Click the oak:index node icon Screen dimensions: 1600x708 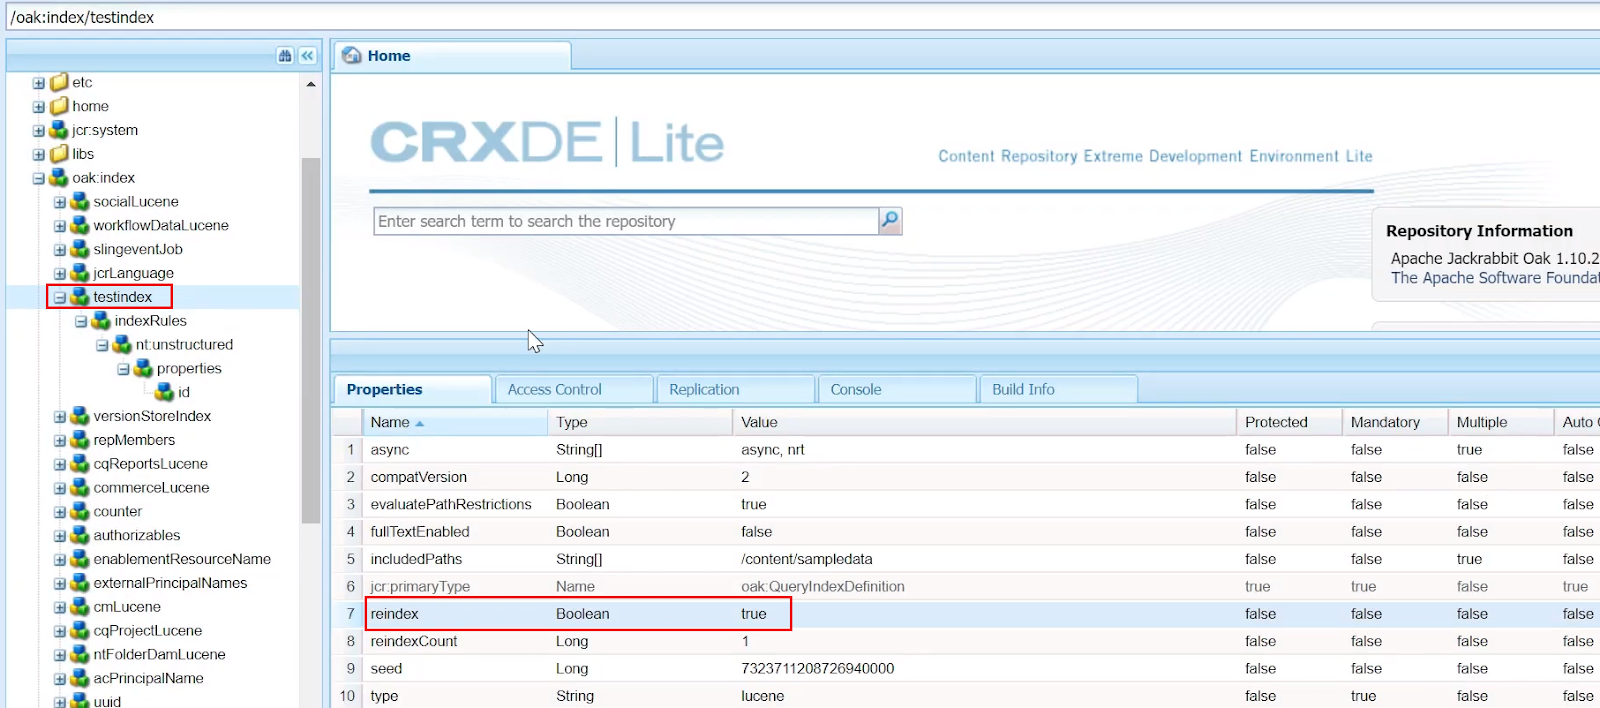[59, 178]
